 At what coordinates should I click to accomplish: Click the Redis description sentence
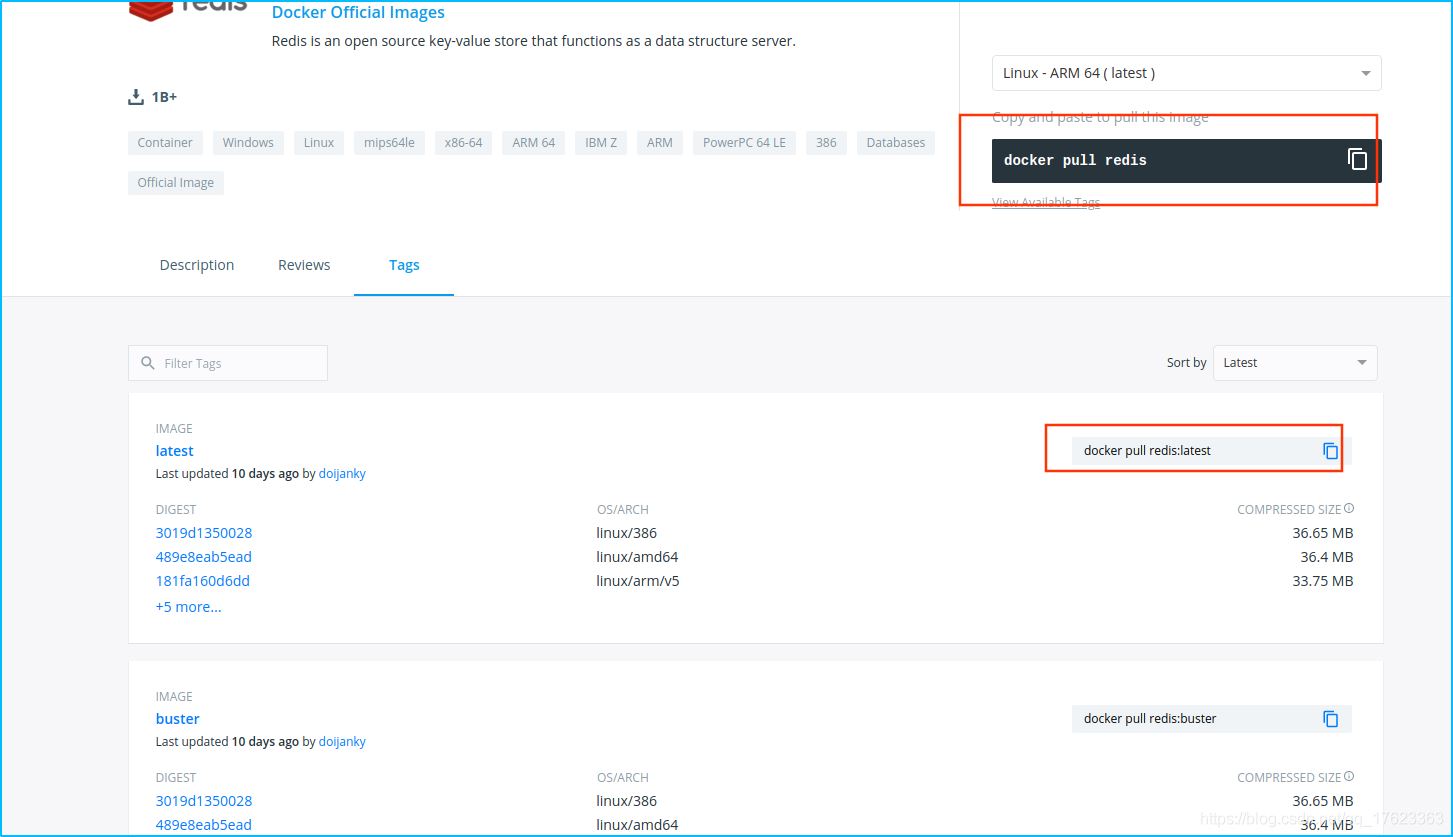534,41
